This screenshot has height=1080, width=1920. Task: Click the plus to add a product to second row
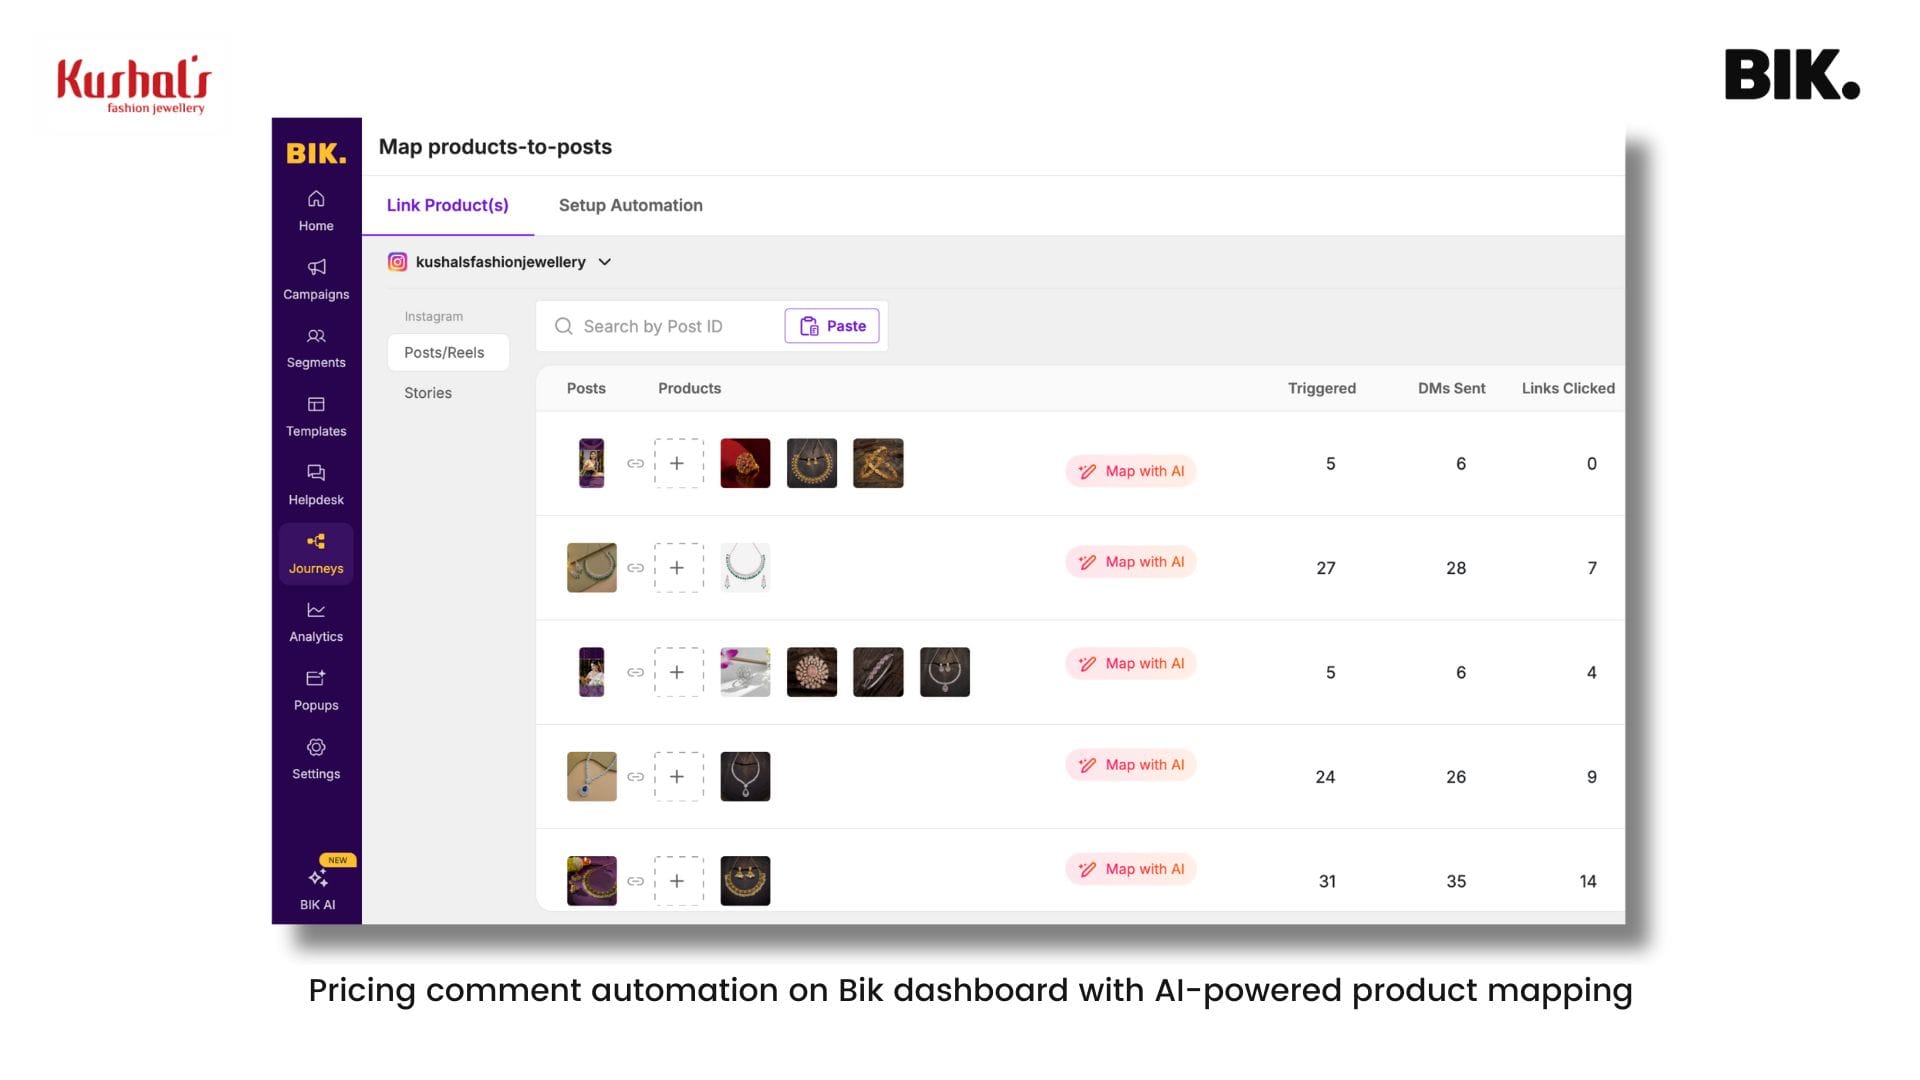(x=678, y=567)
